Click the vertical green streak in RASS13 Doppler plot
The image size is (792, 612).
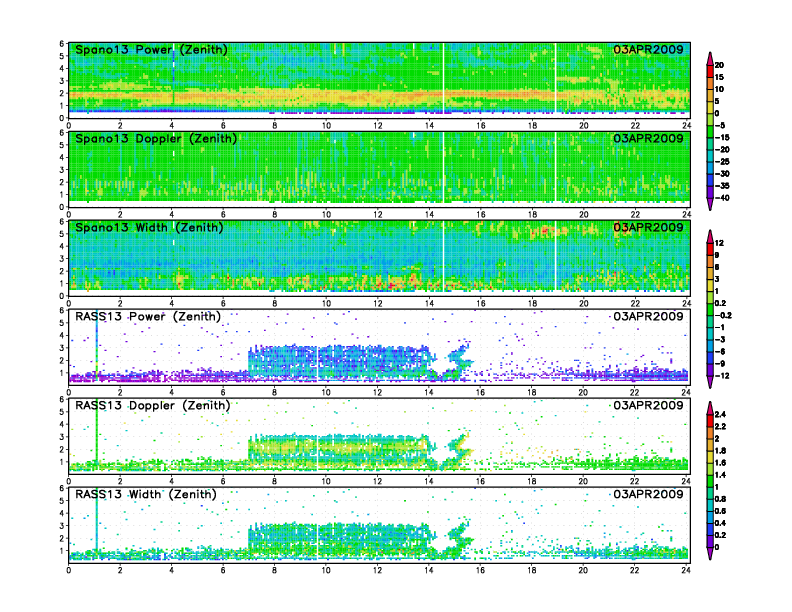96,434
